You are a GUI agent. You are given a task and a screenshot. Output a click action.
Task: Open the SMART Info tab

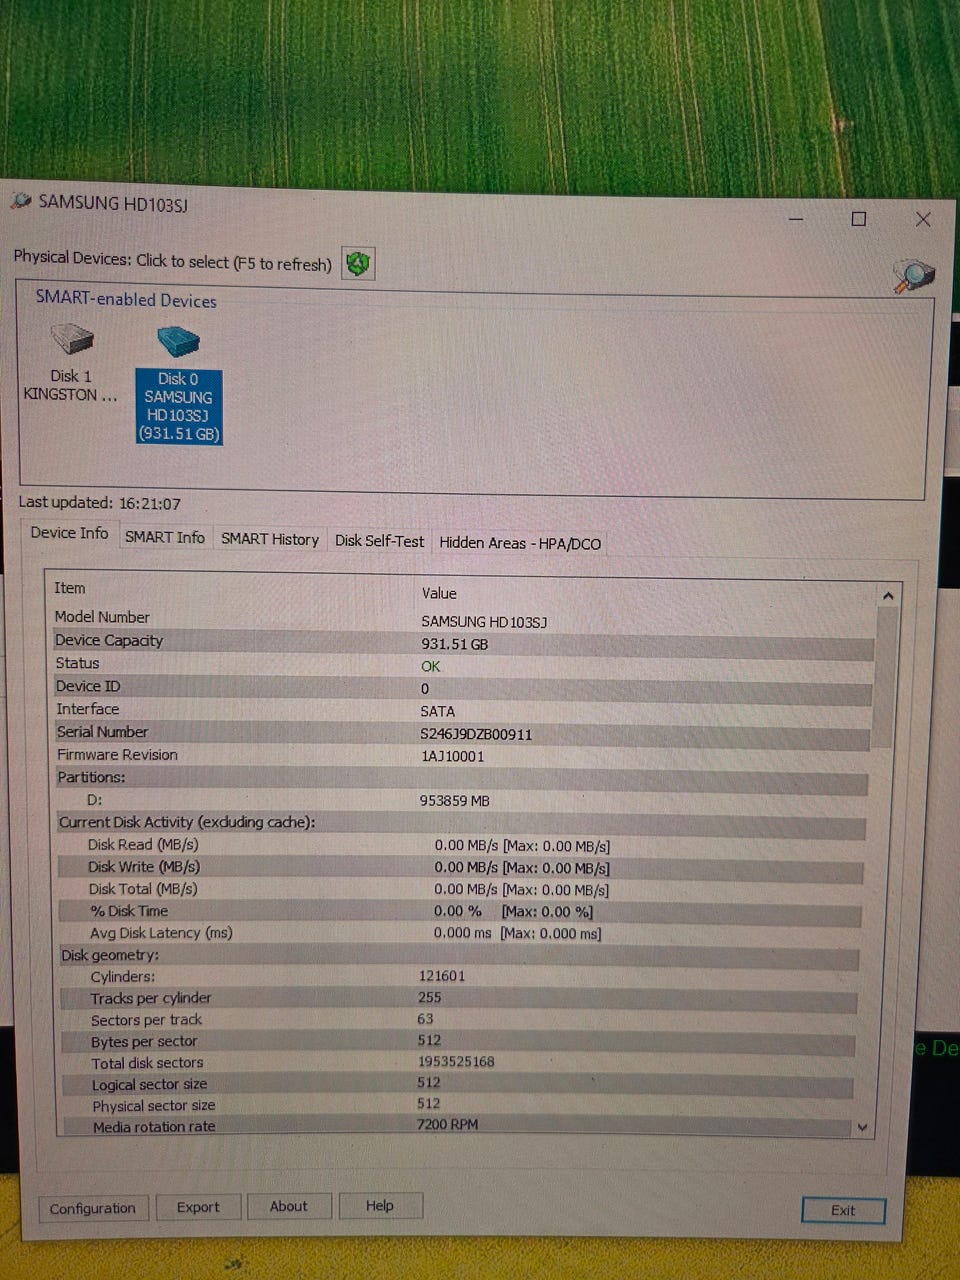click(x=165, y=537)
